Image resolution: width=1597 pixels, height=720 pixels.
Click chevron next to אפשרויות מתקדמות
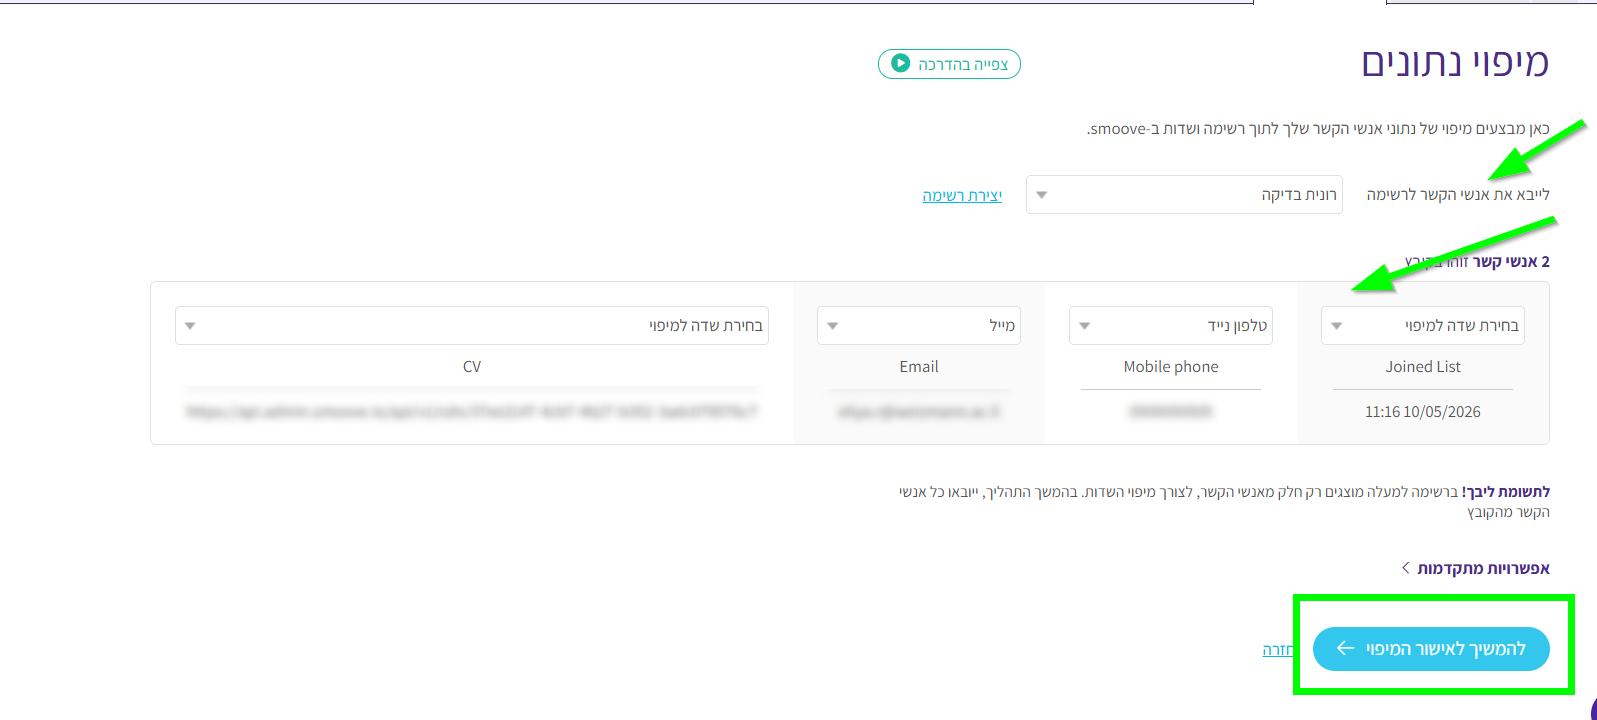pyautogui.click(x=1406, y=567)
